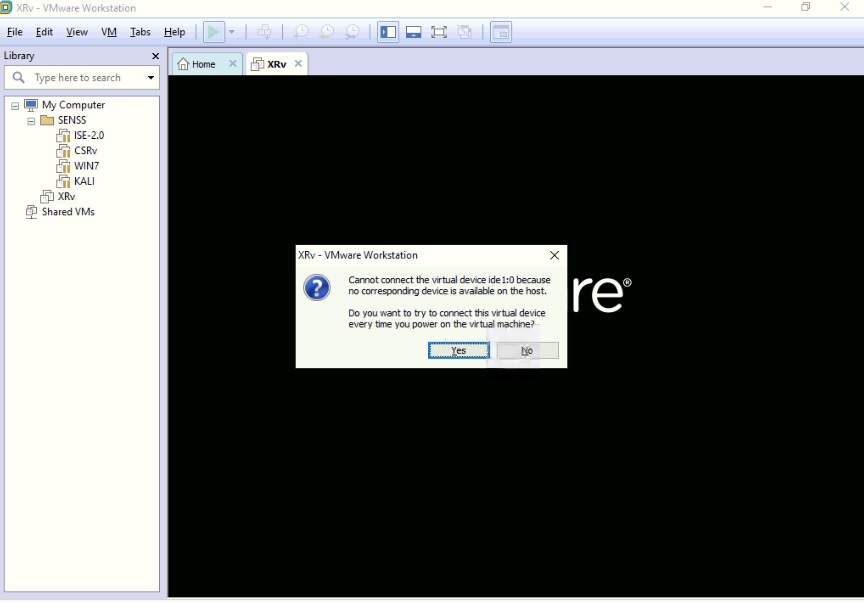Viewport: 864px width, 602px height.
Task: Open the library search dropdown arrow
Action: point(150,77)
